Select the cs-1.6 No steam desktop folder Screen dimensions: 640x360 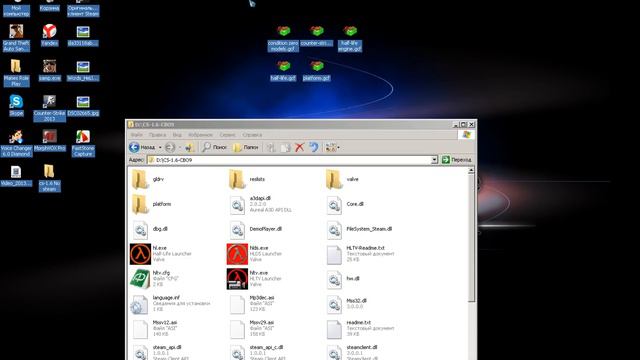click(49, 178)
